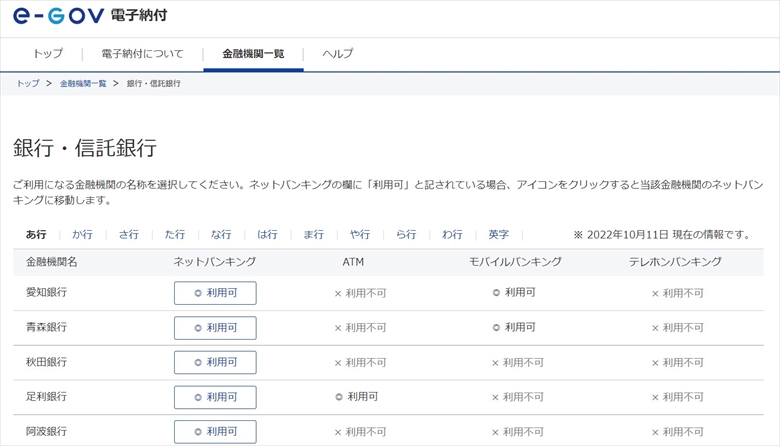The height and width of the screenshot is (446, 780).
Task: Open 足利銀行 net banking 利用可 button
Action: [x=215, y=397]
